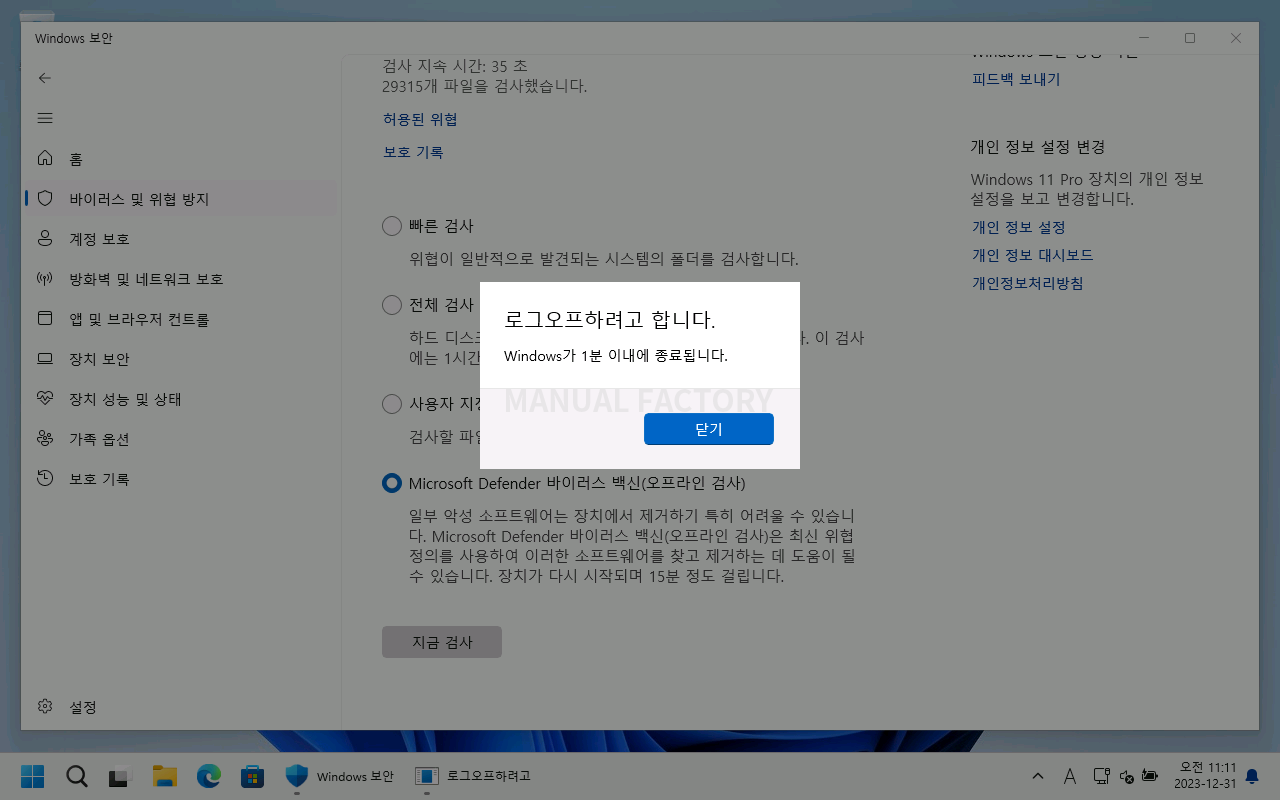1280x800 pixels.
Task: Click the 로그오프하려고 합니다. dialog heading
Action: [610, 320]
